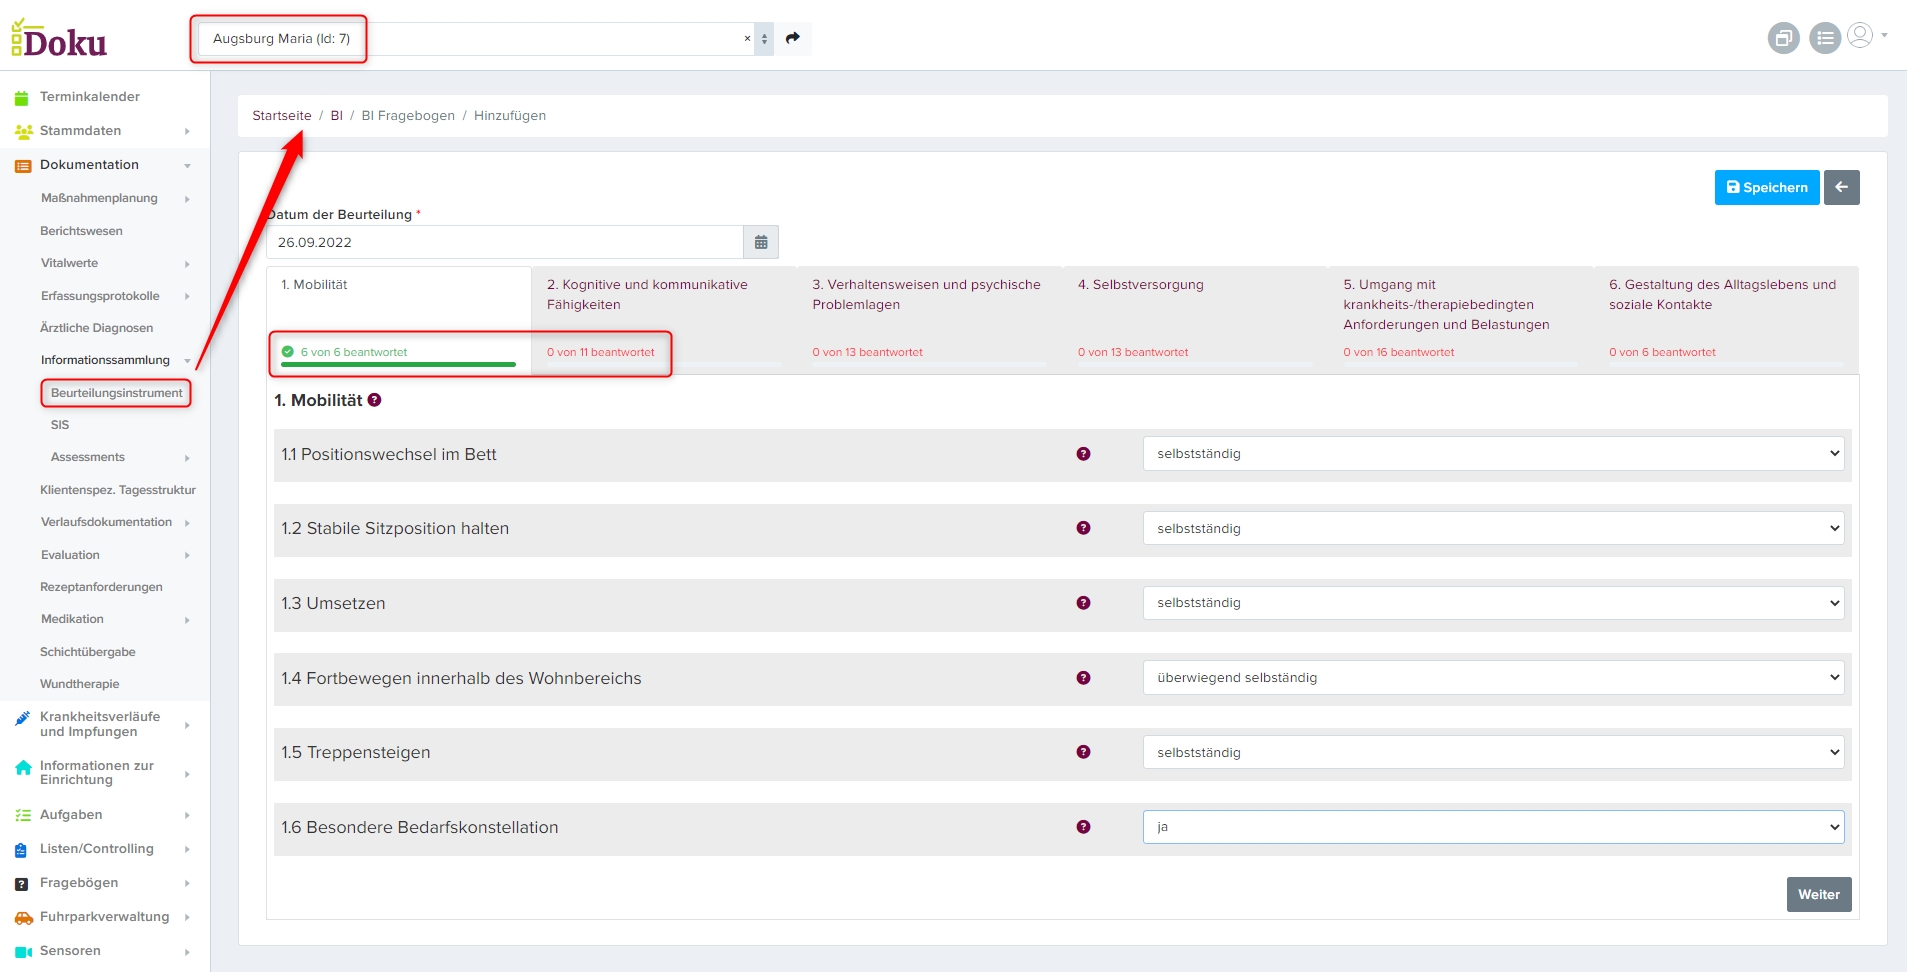Viewport: 1907px width, 972px height.
Task: Open Beurteilungsinstrument in the sidebar
Action: [x=116, y=393]
